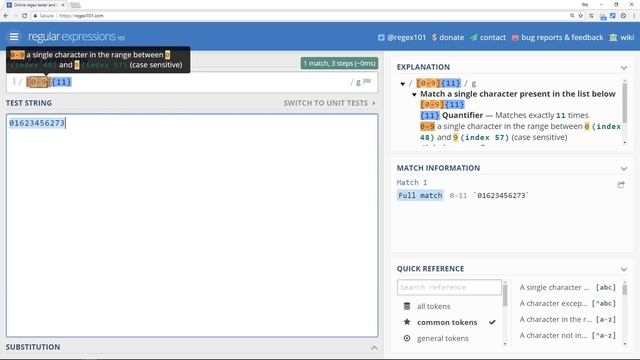Focus the Search reference field
640x360 pixels.
pos(449,287)
